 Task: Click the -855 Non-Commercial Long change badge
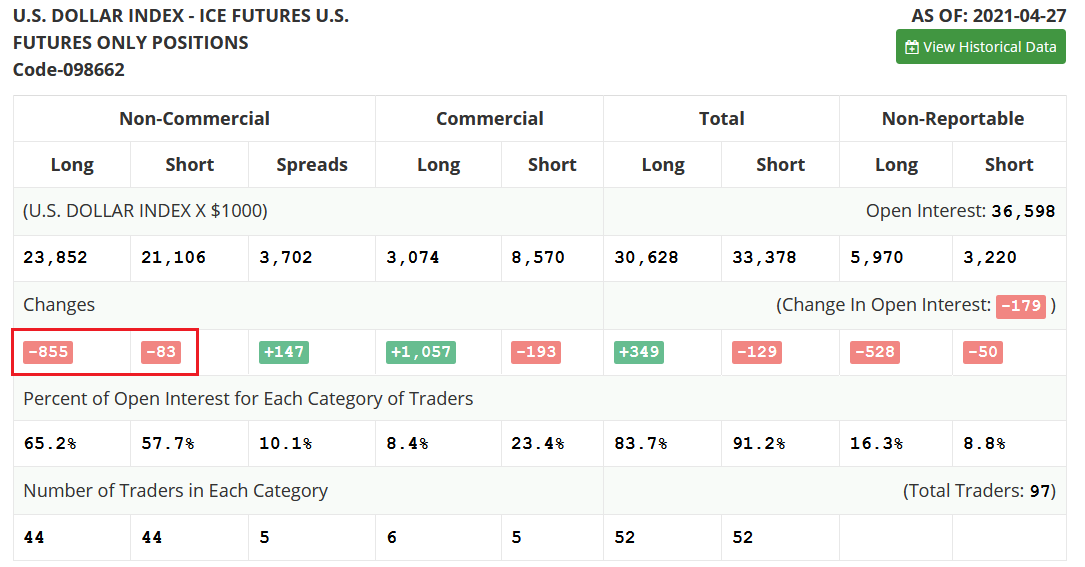pos(48,352)
